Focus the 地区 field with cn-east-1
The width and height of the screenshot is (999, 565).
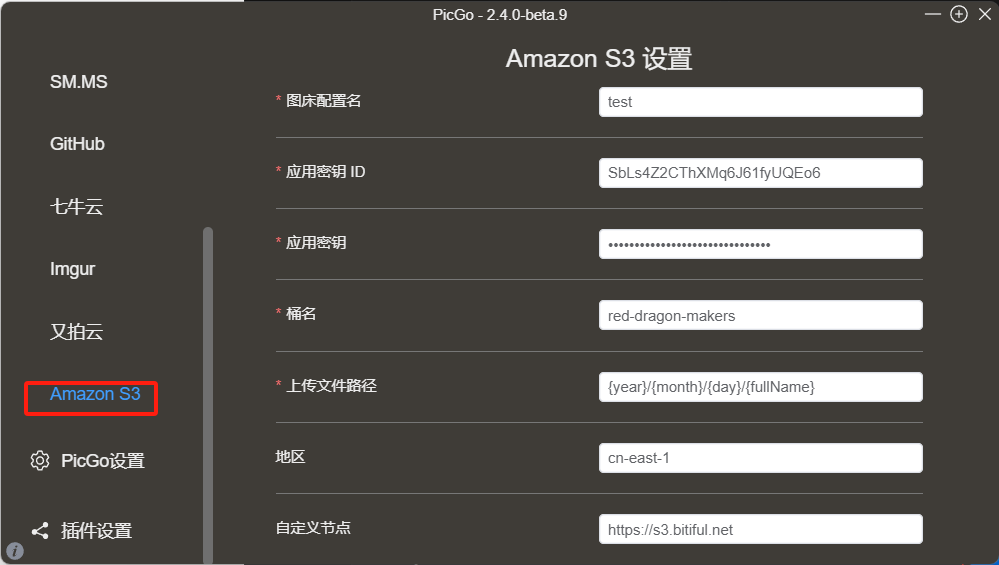pos(760,458)
